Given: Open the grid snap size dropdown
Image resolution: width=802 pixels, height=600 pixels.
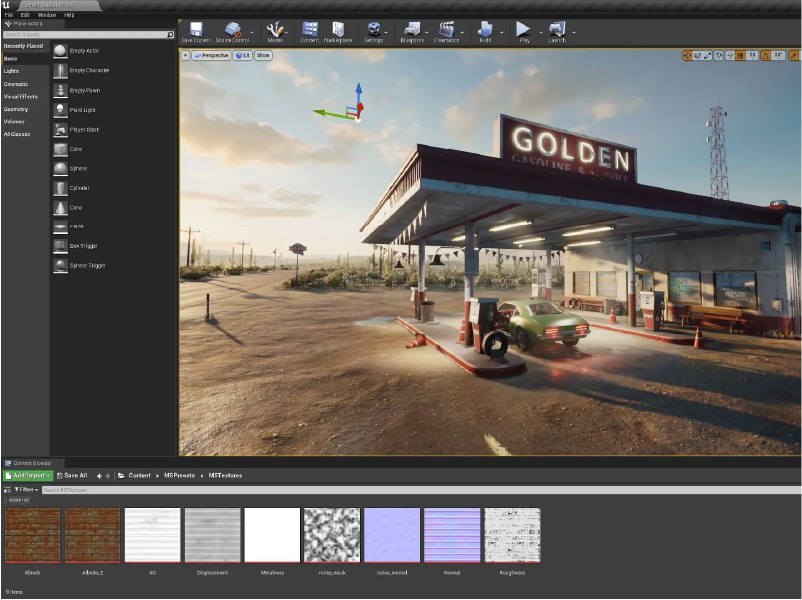Looking at the screenshot, I should [752, 55].
